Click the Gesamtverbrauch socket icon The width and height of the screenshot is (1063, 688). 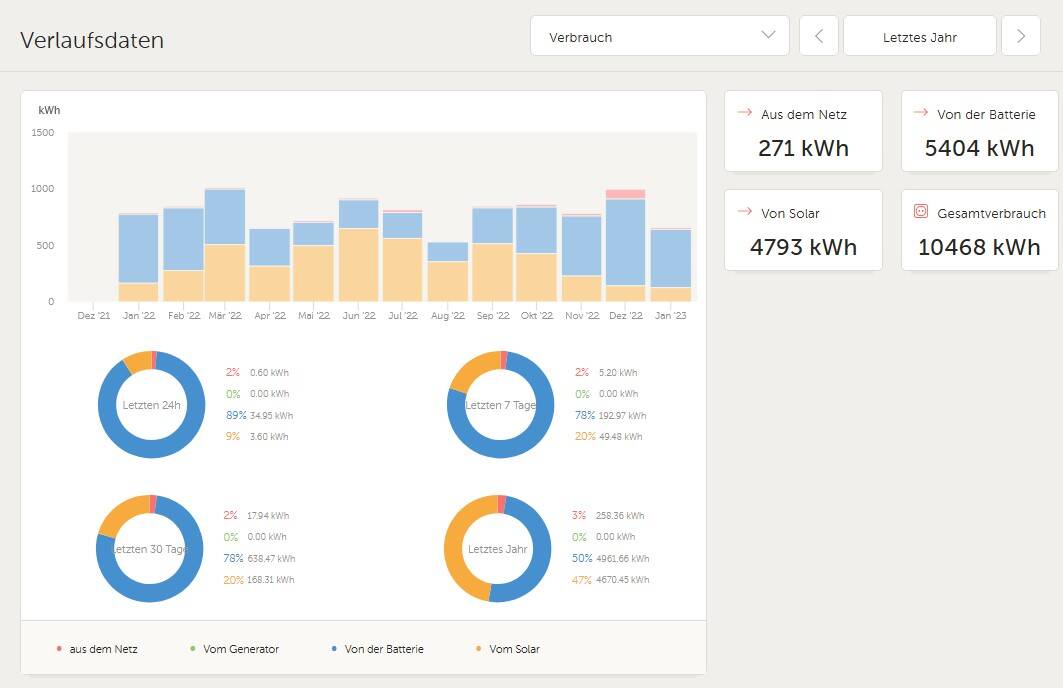(x=921, y=212)
